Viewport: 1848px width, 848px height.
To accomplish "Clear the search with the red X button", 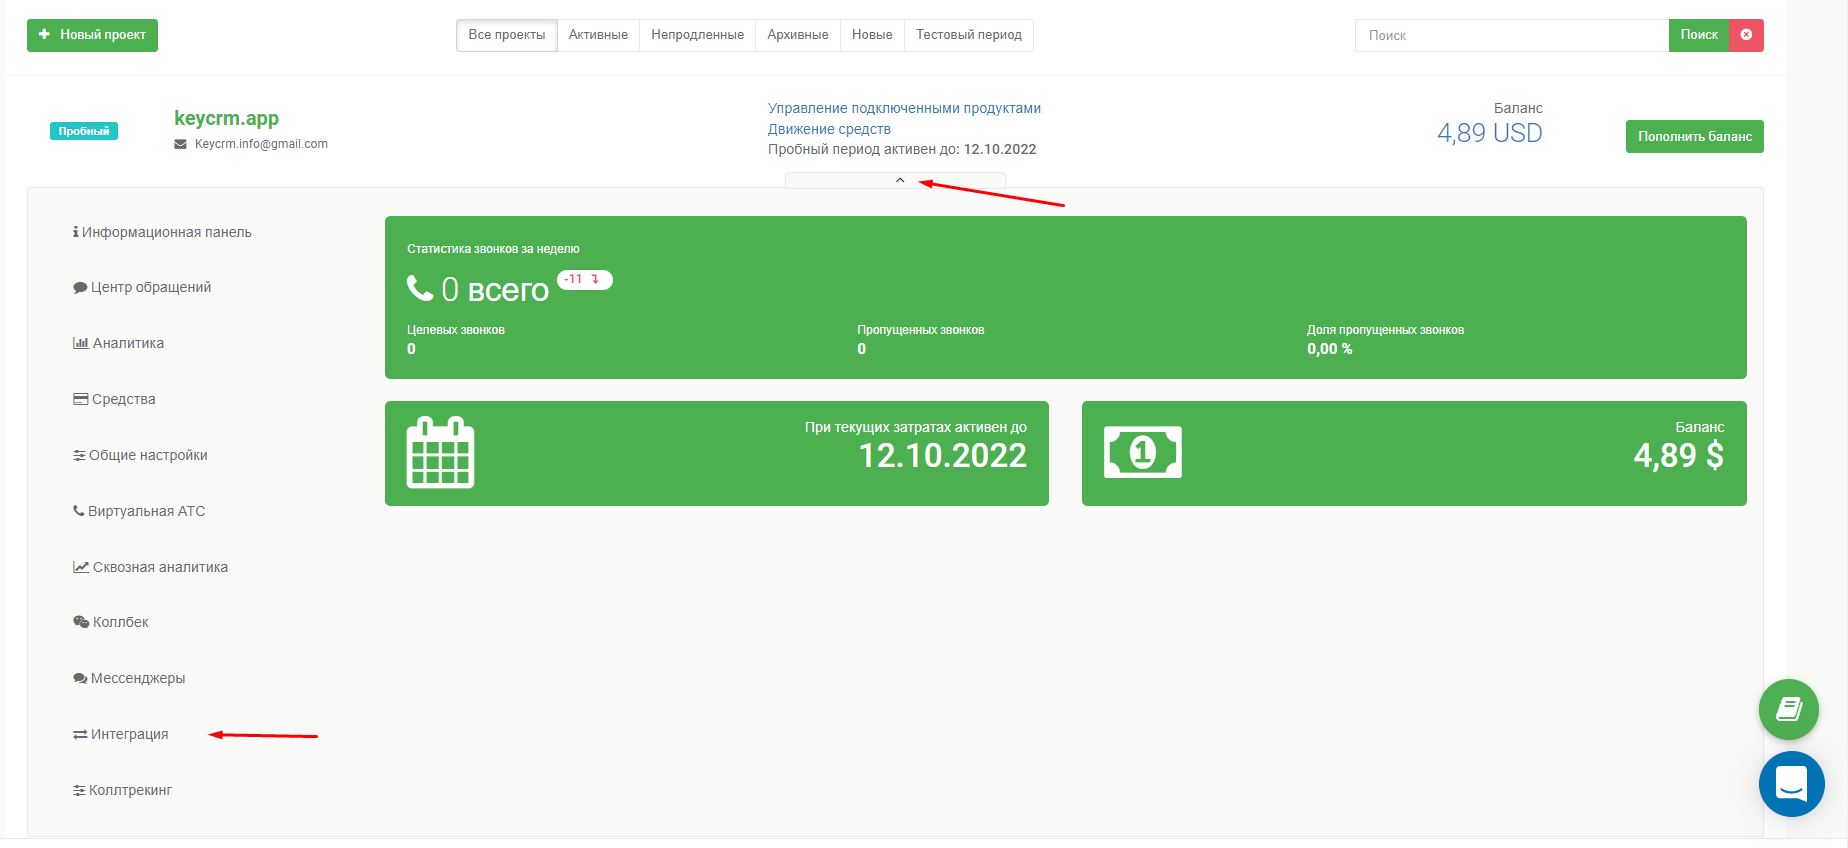I will [1746, 35].
